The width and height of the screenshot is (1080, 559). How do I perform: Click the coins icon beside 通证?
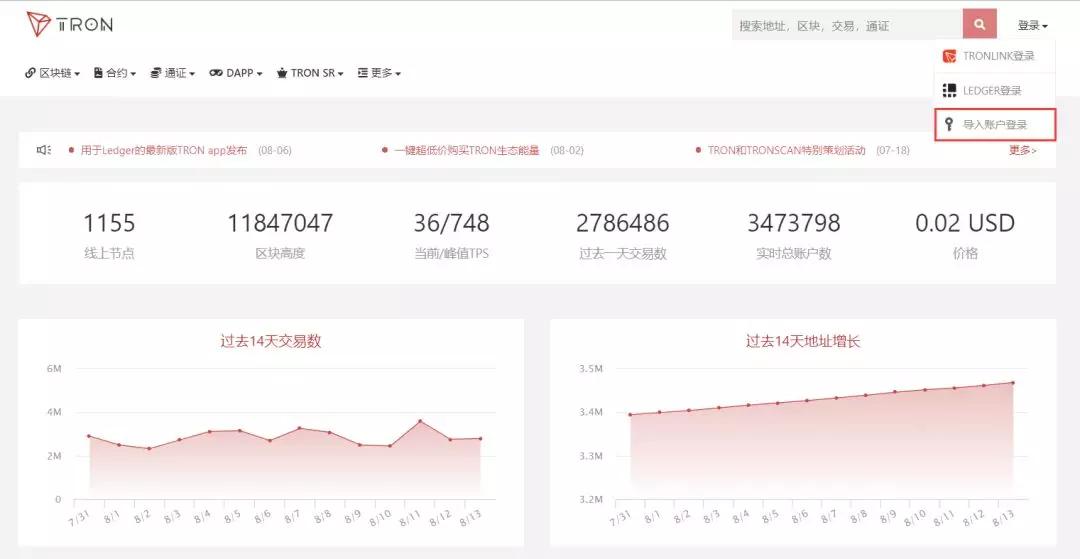[x=156, y=73]
